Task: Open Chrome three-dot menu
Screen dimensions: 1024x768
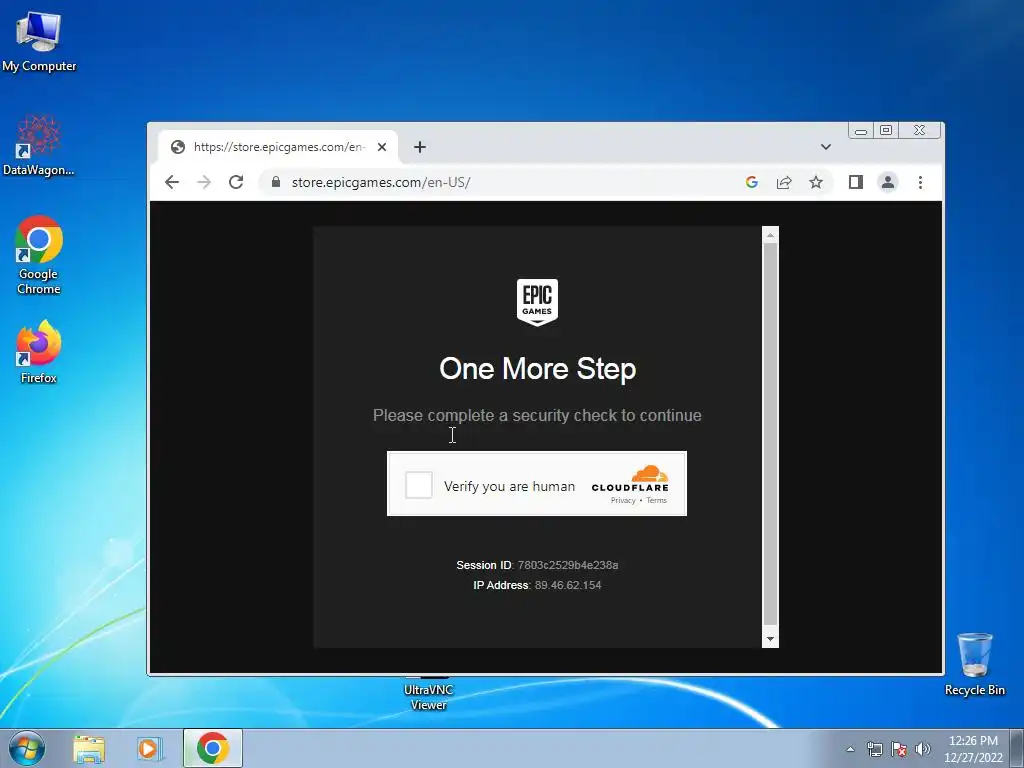Action: [x=920, y=182]
